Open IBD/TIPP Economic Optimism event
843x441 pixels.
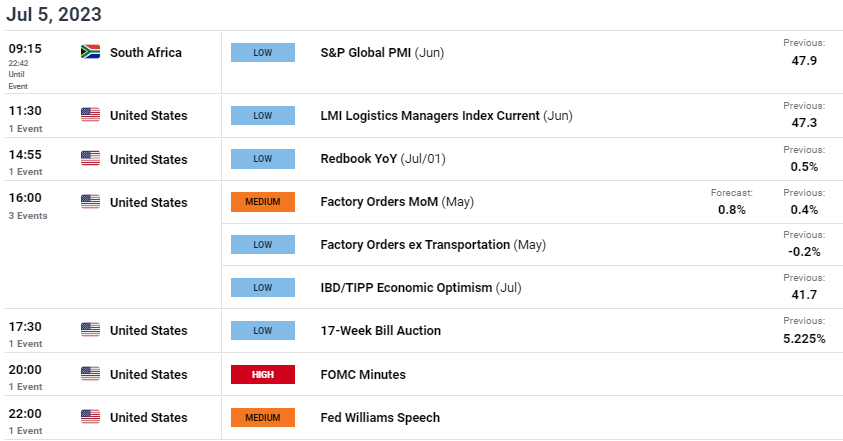pyautogui.click(x=420, y=288)
